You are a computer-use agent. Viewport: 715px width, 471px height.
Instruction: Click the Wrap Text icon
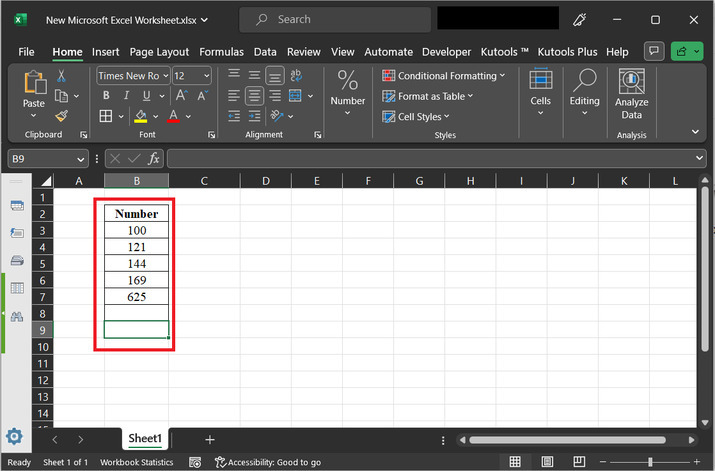tap(295, 76)
